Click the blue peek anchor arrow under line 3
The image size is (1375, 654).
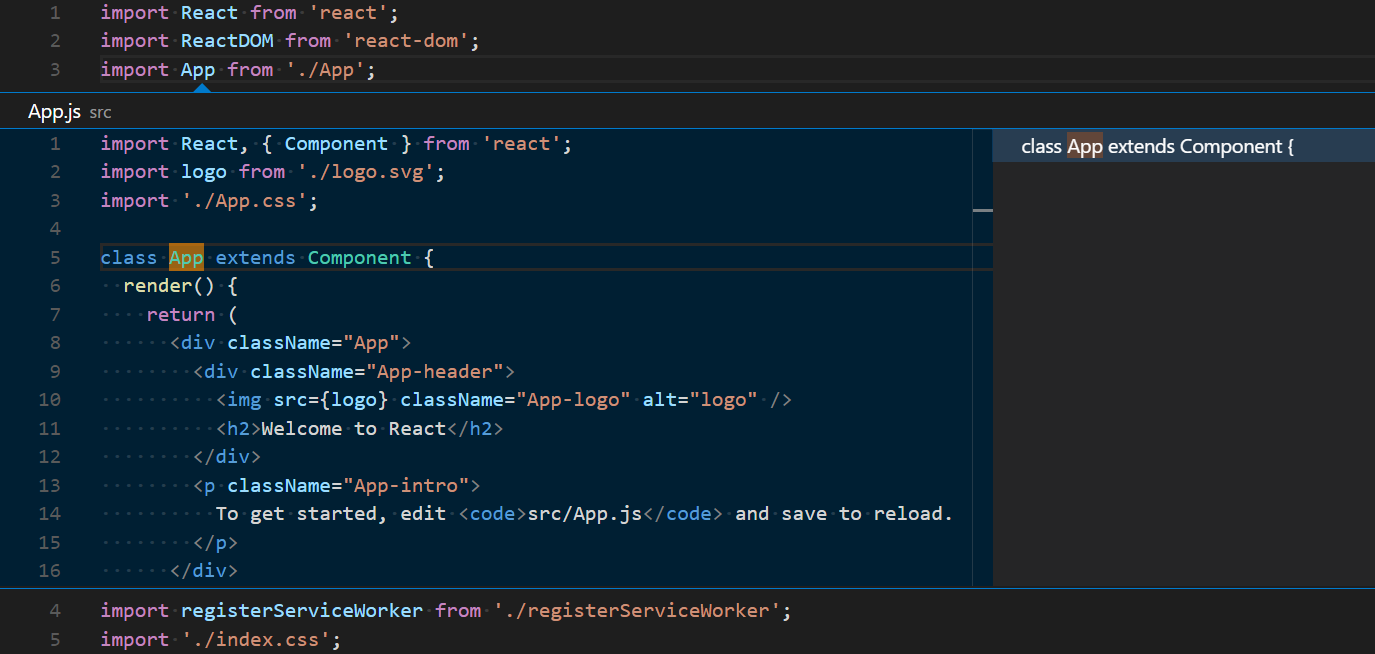pos(201,87)
